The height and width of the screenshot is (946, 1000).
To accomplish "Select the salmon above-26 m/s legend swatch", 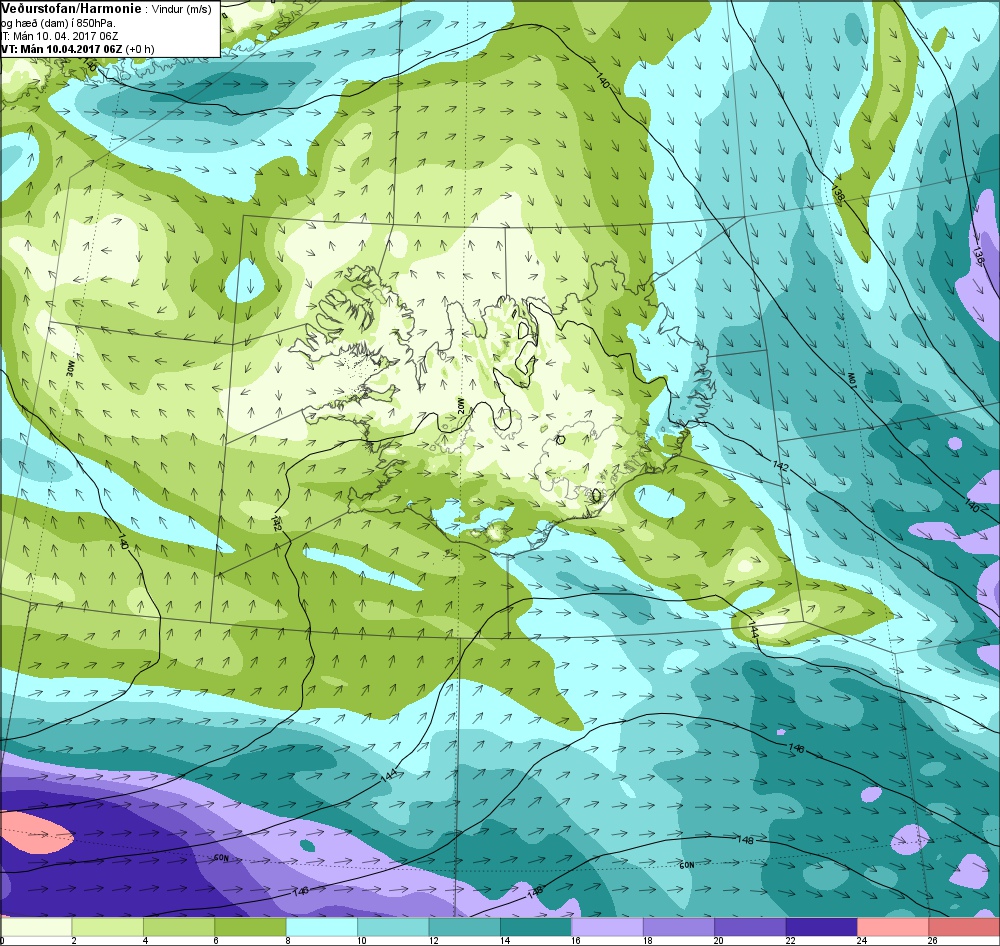I will coord(964,926).
